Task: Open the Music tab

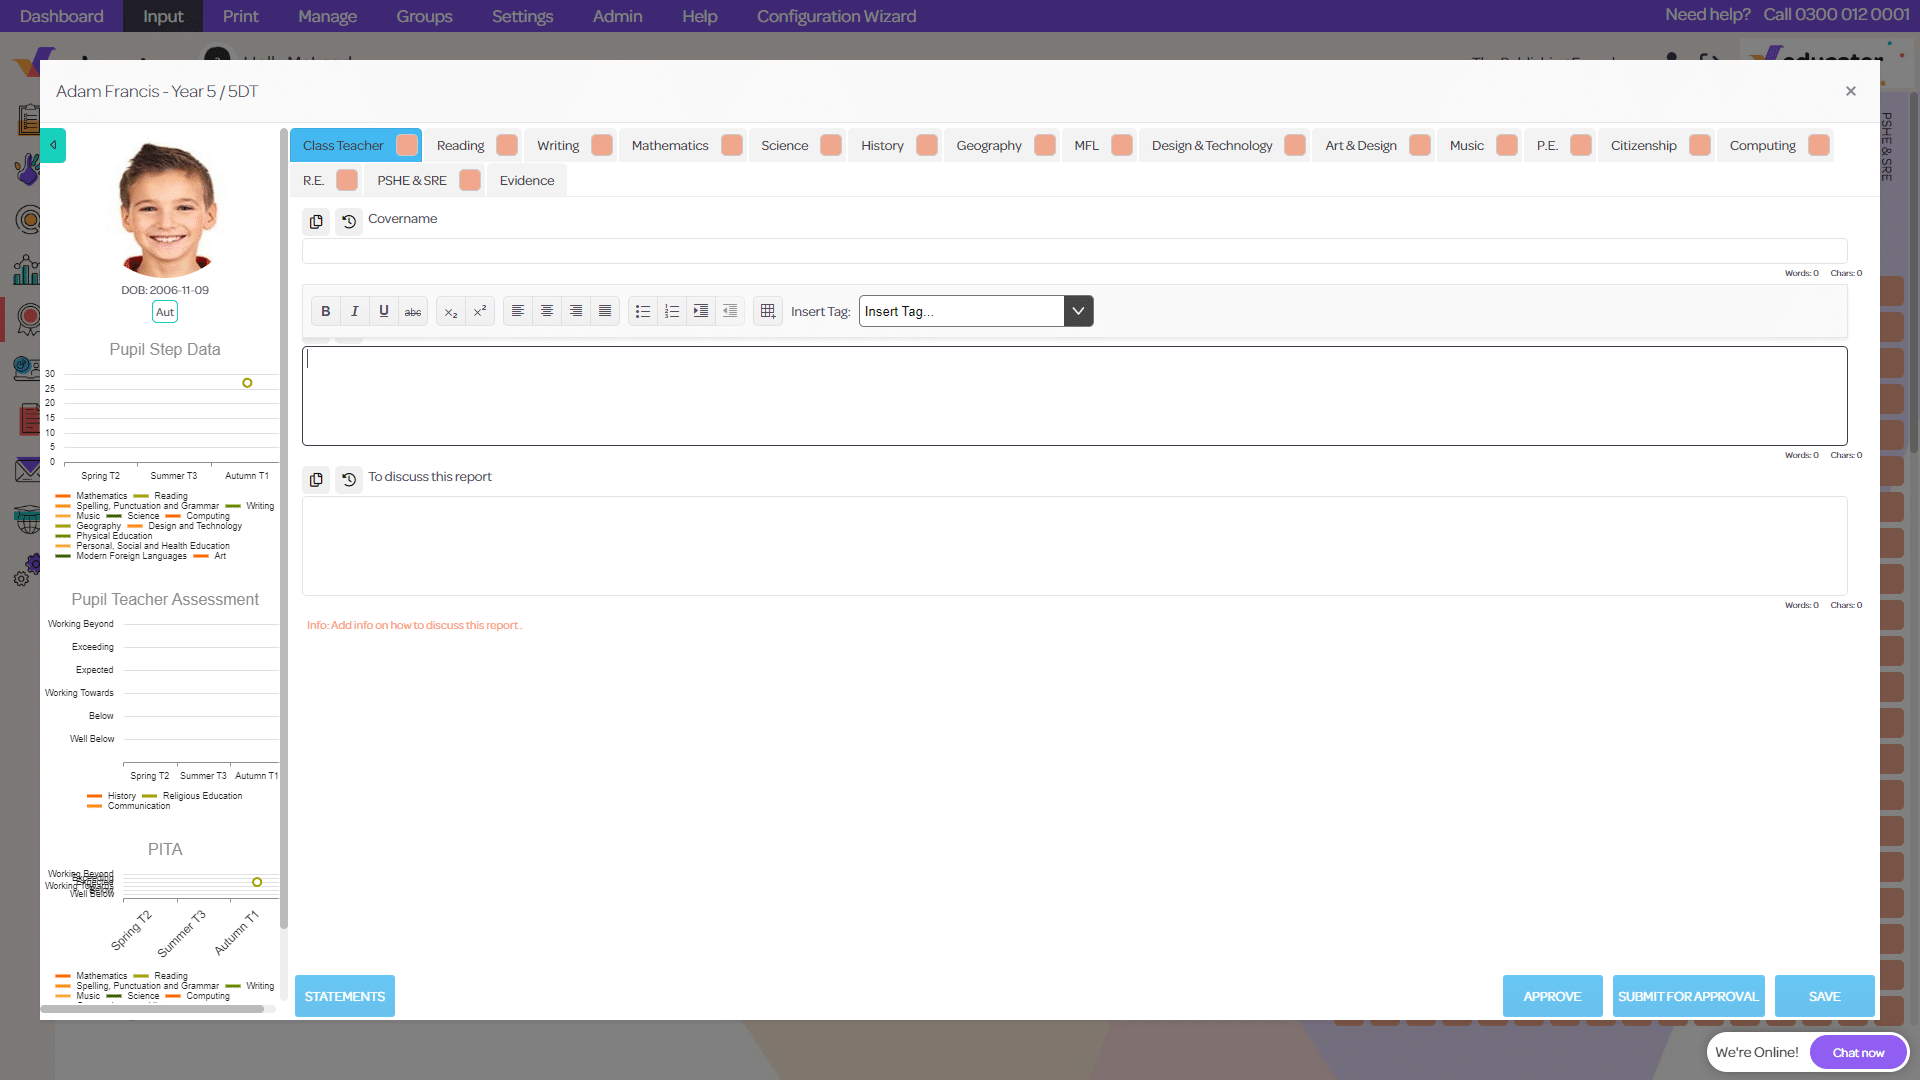Action: coord(1467,145)
